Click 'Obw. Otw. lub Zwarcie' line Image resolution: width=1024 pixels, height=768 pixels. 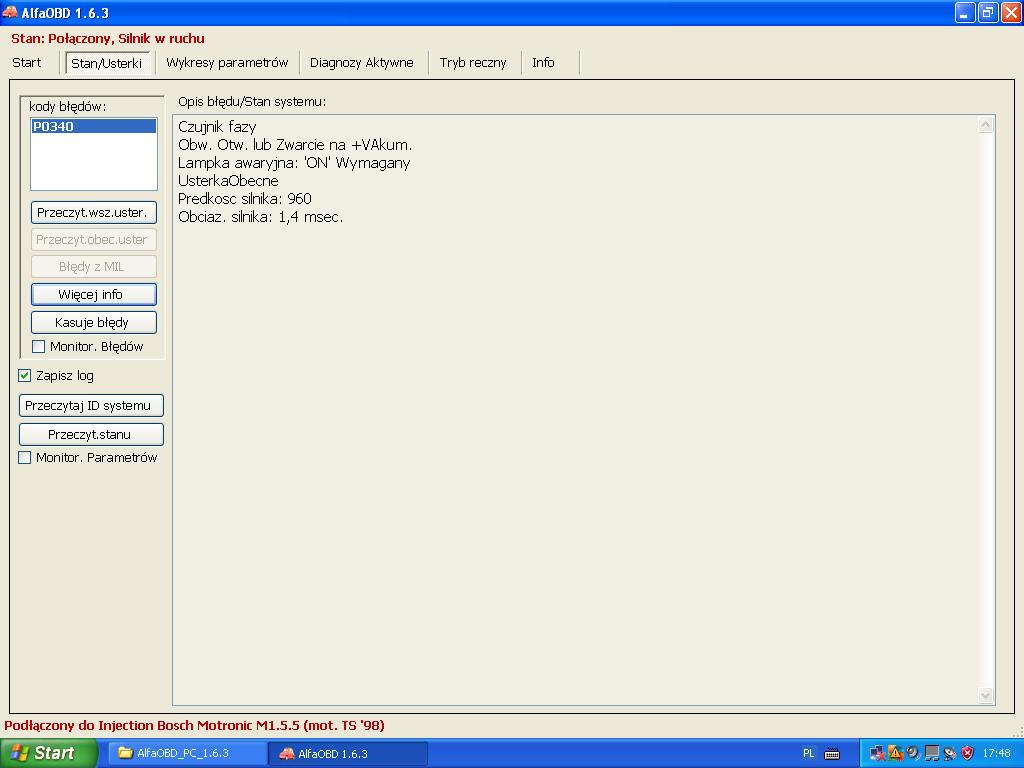coord(295,145)
